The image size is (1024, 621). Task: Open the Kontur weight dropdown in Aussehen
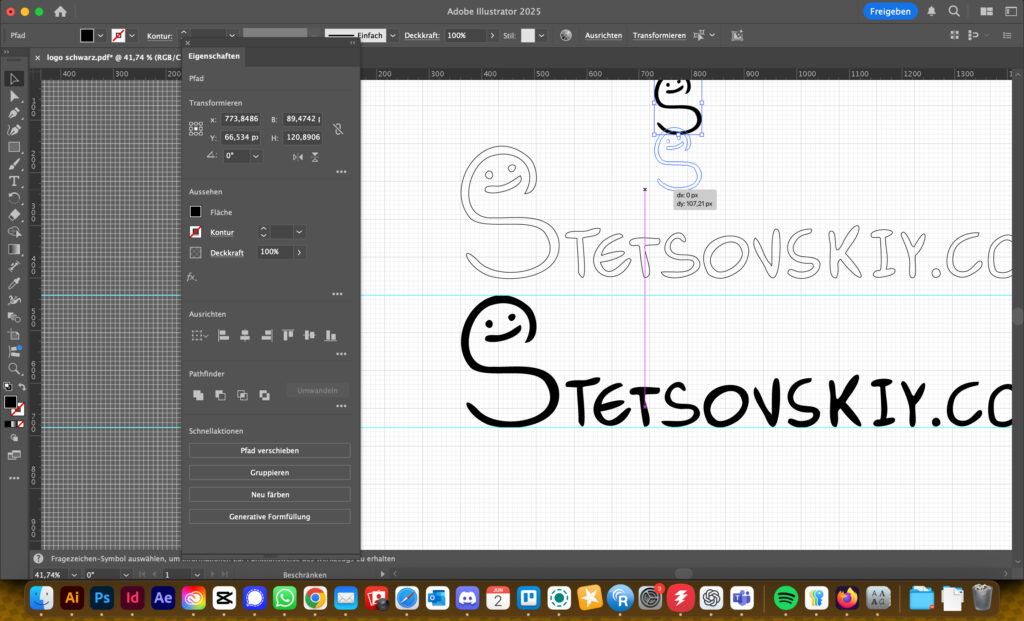[x=299, y=232]
